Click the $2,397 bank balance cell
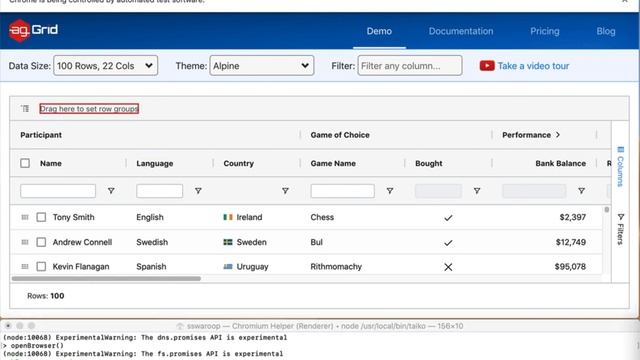Screen dimensions: 640x360 573,217
